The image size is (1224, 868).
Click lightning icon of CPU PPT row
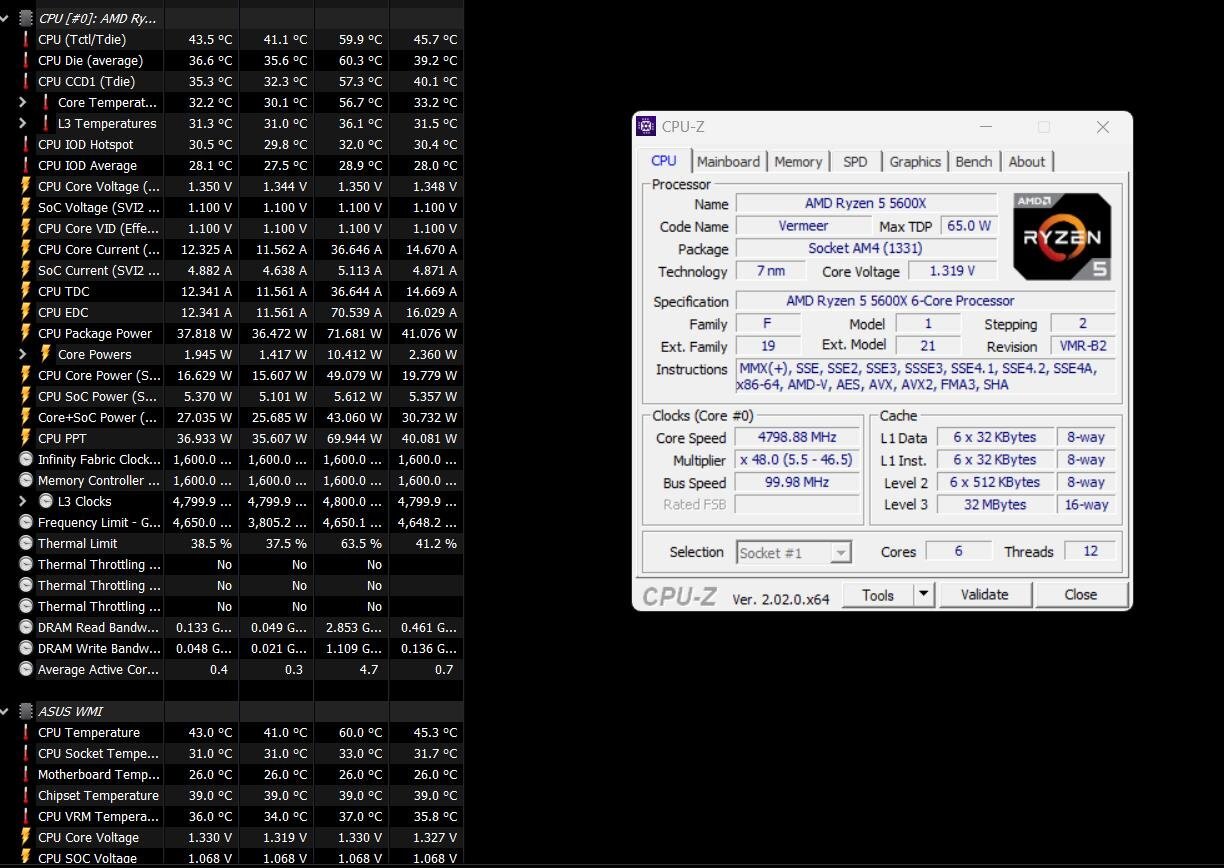pyautogui.click(x=26, y=438)
